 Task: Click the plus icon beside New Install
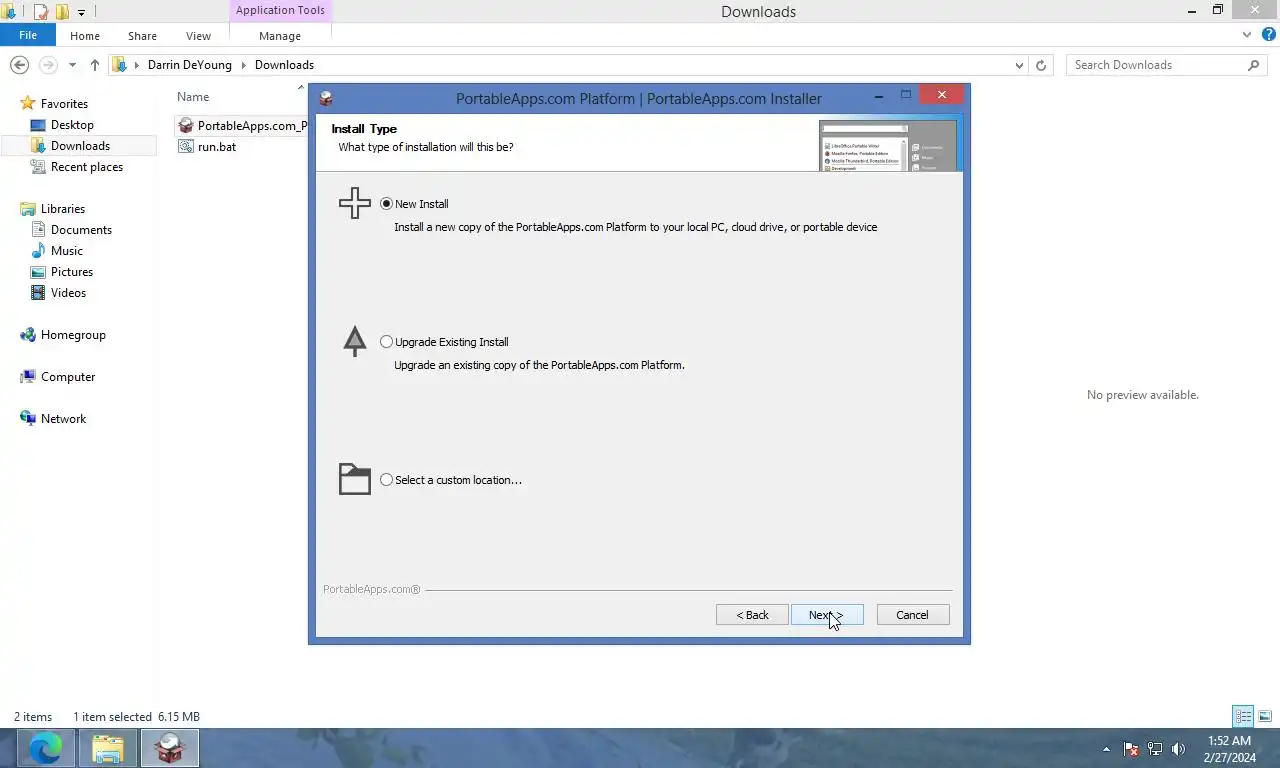click(355, 203)
